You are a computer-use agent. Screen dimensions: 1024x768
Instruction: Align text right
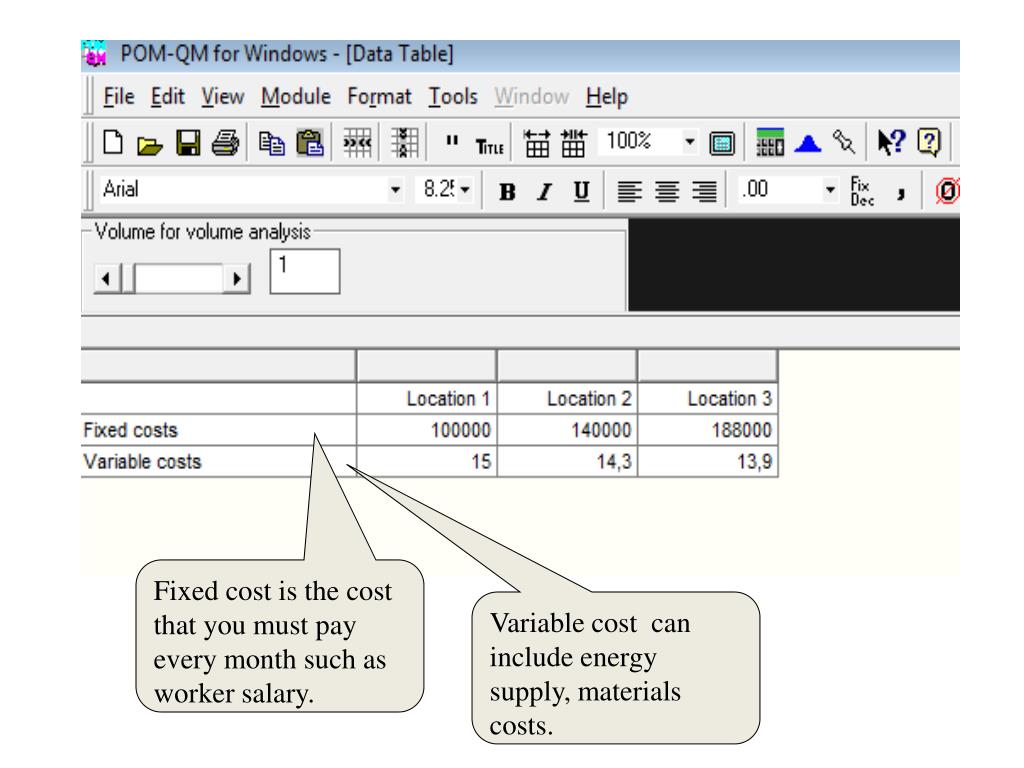(x=704, y=191)
